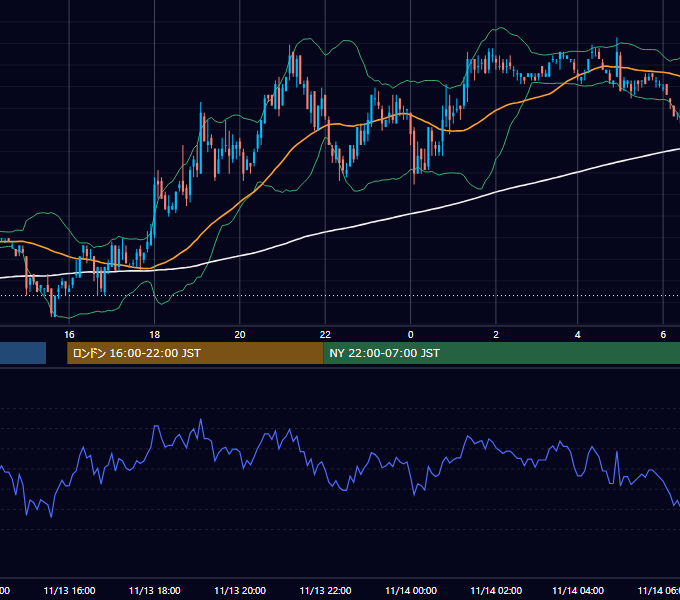Click the 11/14 00:00 date label
This screenshot has height=600, width=680.
click(411, 590)
